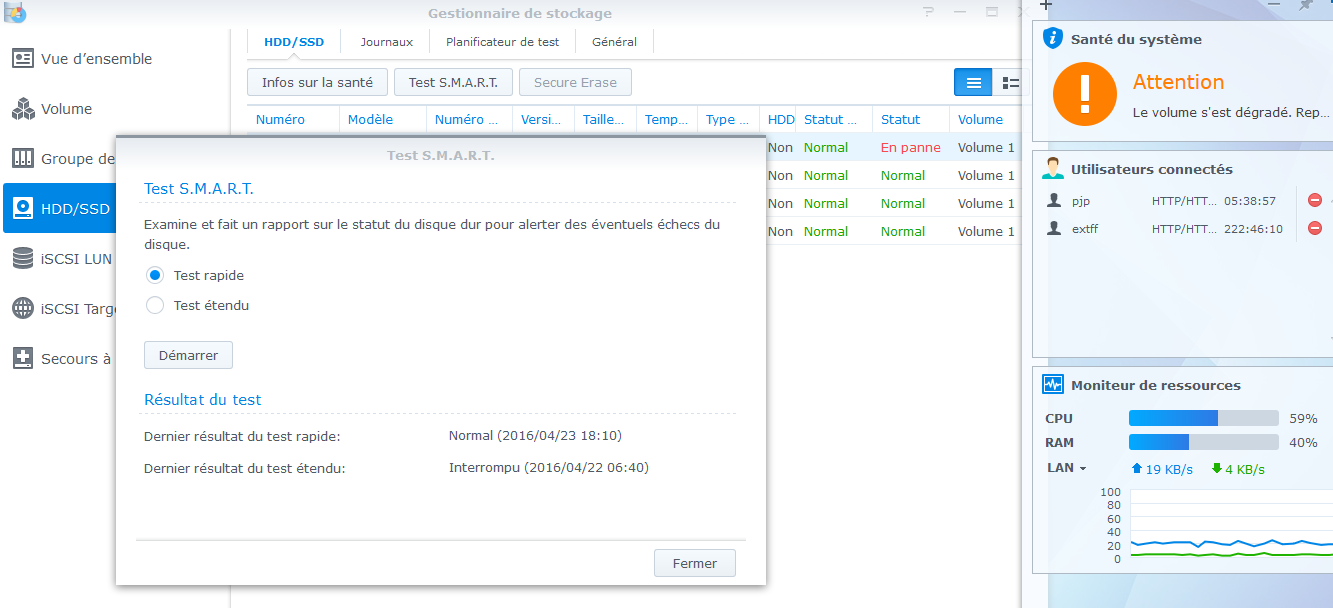
Task: Sort by the Numéro column header
Action: [x=280, y=119]
